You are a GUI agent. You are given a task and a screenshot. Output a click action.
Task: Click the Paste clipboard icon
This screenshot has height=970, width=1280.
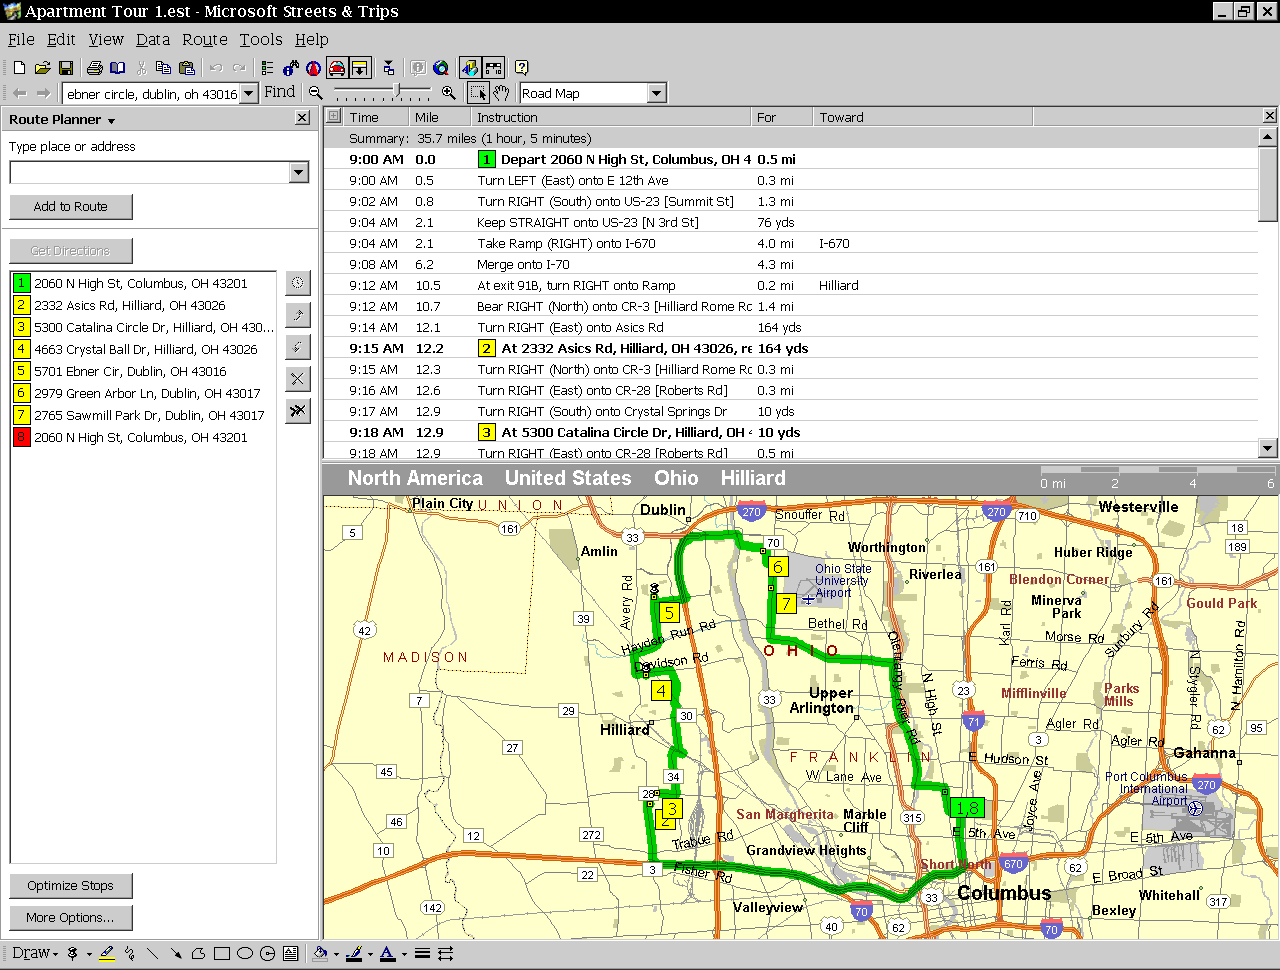pos(187,68)
